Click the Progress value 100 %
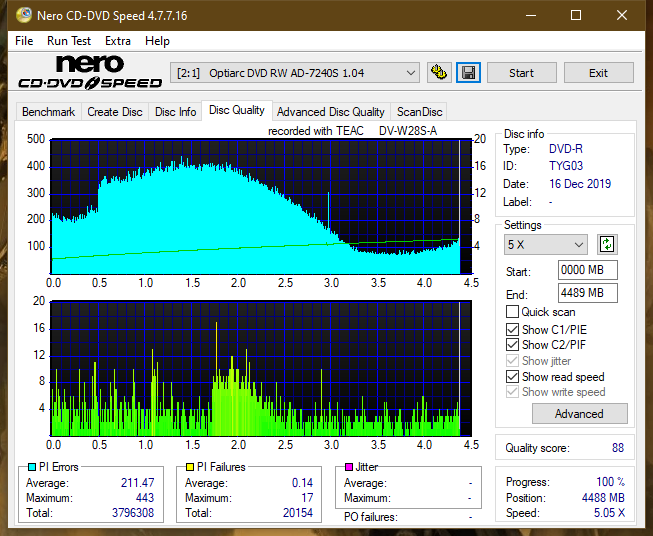This screenshot has width=653, height=536. [x=611, y=482]
